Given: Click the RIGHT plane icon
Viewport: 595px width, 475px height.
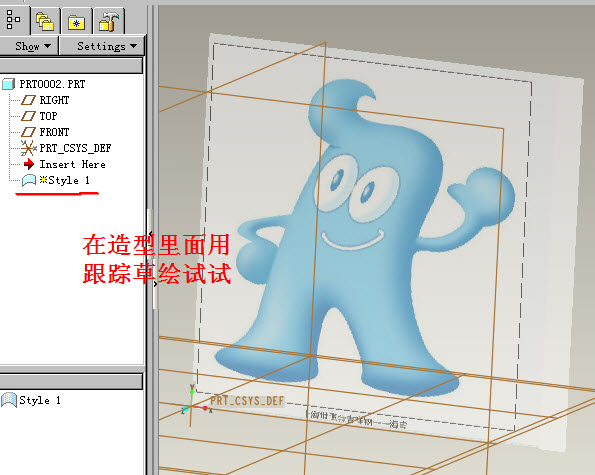Looking at the screenshot, I should pos(28,100).
